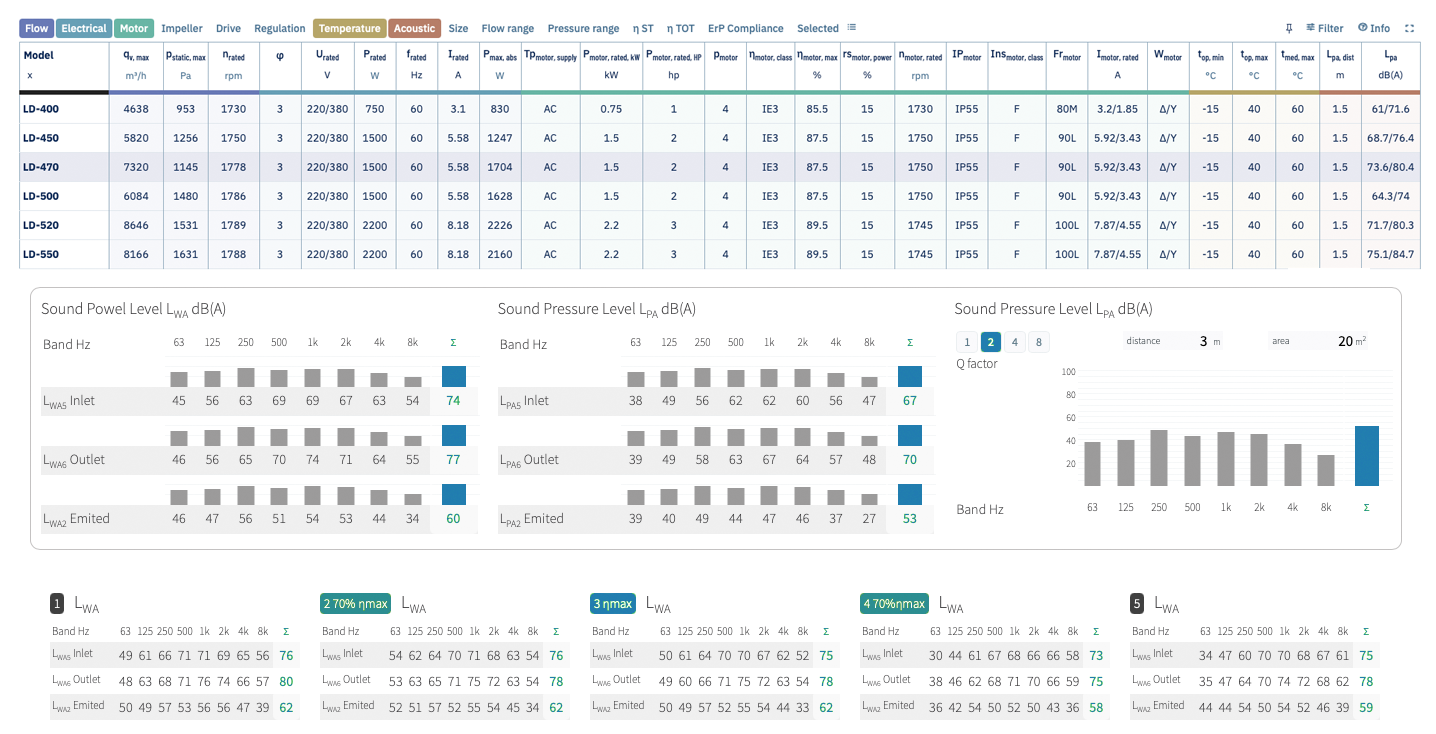Viewport: 1436px width, 734px height.
Task: Toggle the Electrical column group
Action: (84, 28)
